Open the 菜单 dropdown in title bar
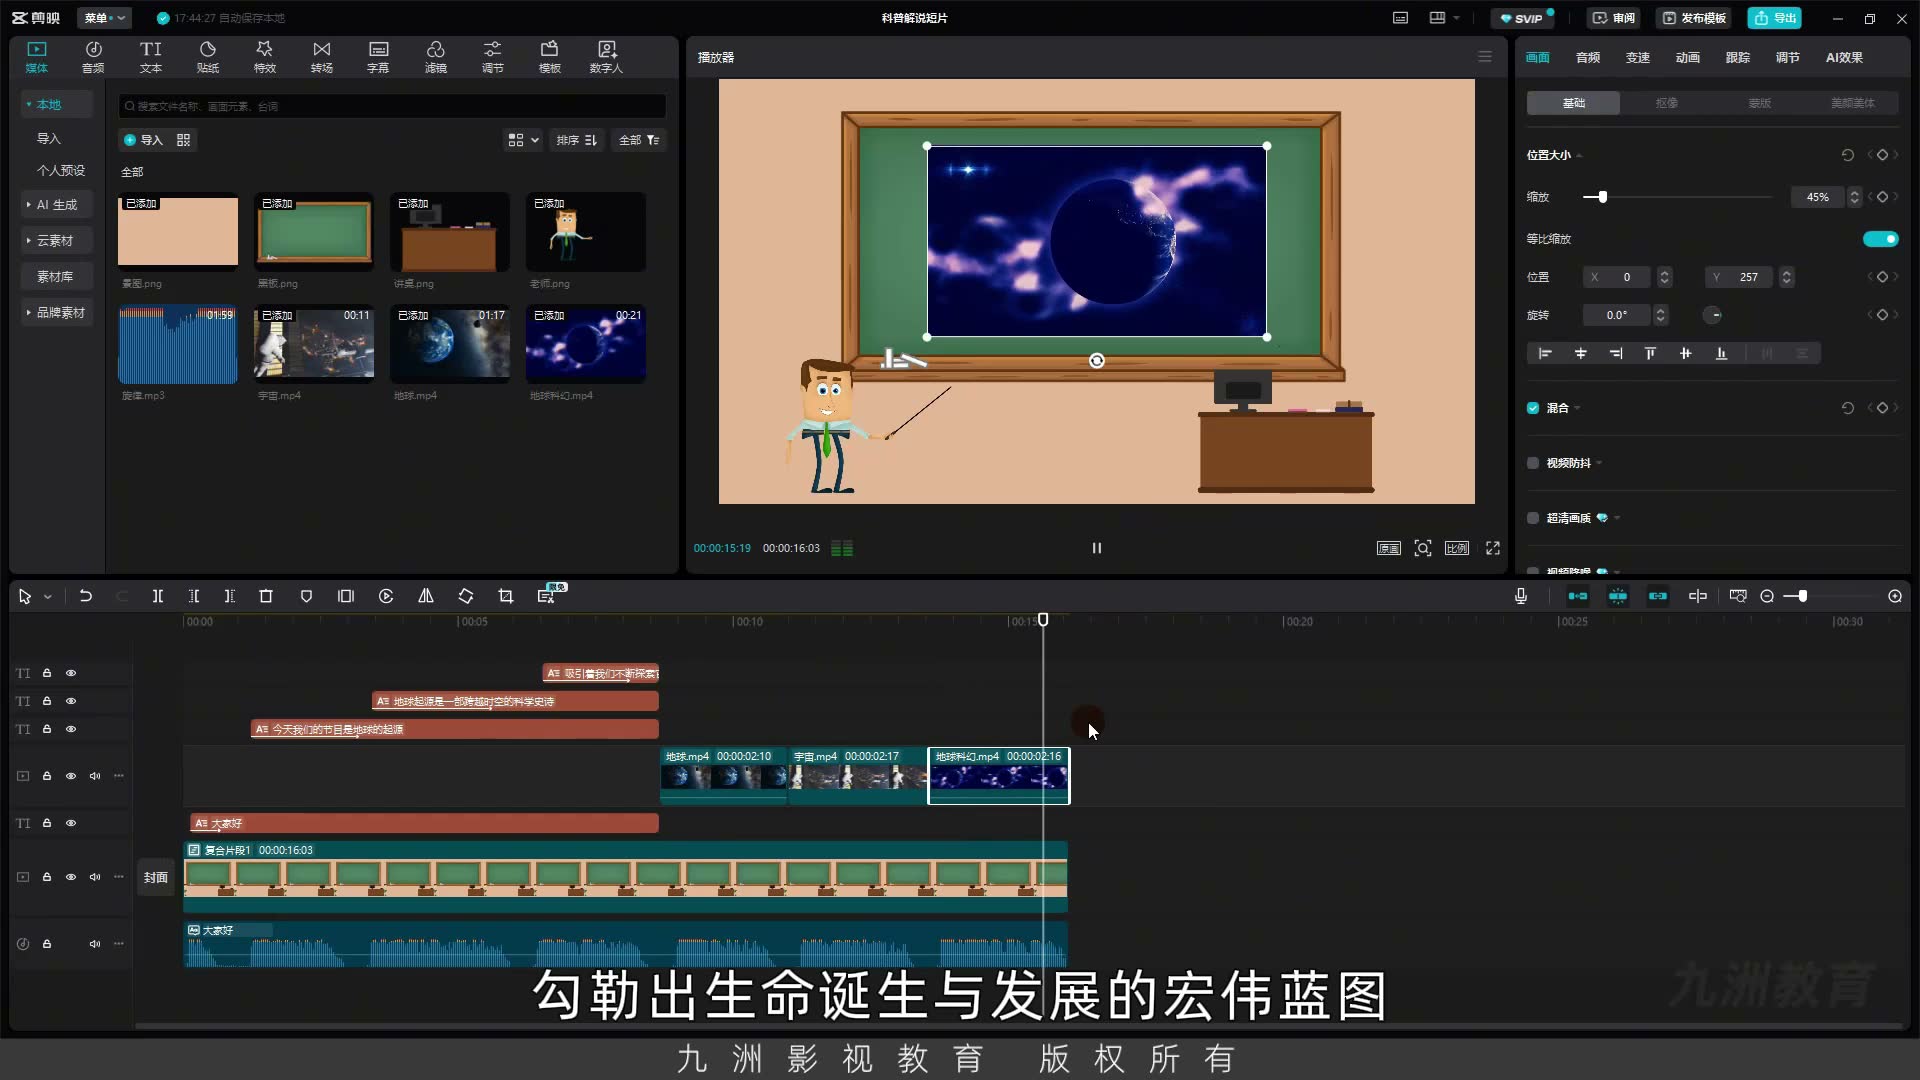This screenshot has height=1080, width=1920. [x=104, y=18]
